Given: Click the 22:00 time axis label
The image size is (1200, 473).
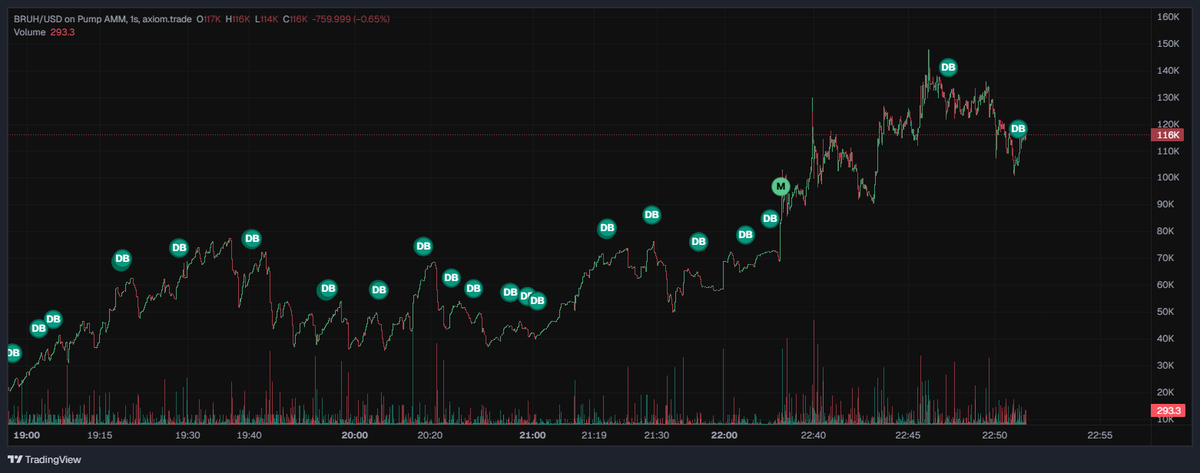Looking at the screenshot, I should tap(724, 436).
